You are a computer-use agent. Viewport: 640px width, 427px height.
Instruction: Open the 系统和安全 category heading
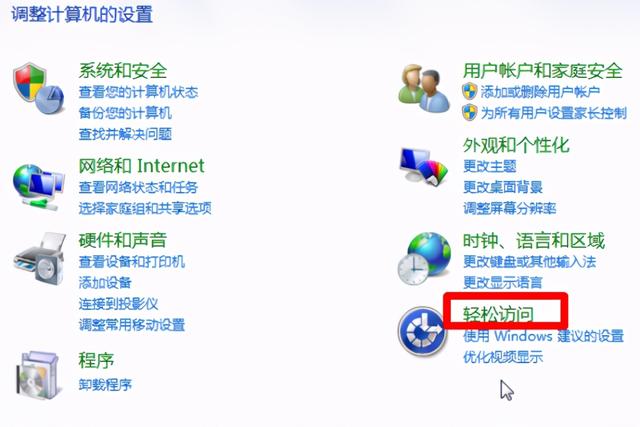point(123,71)
